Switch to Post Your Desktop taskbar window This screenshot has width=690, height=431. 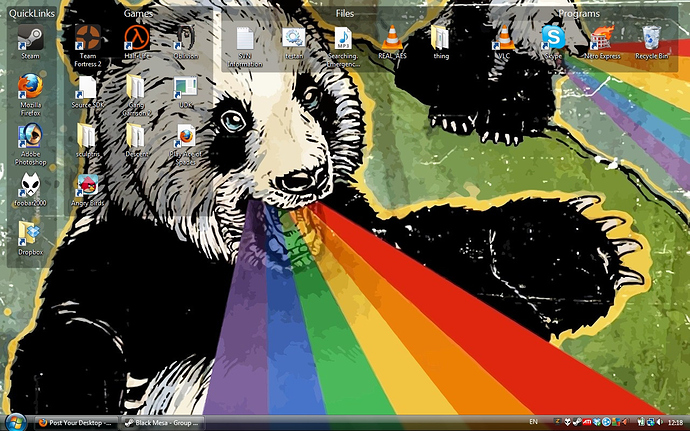click(x=76, y=423)
